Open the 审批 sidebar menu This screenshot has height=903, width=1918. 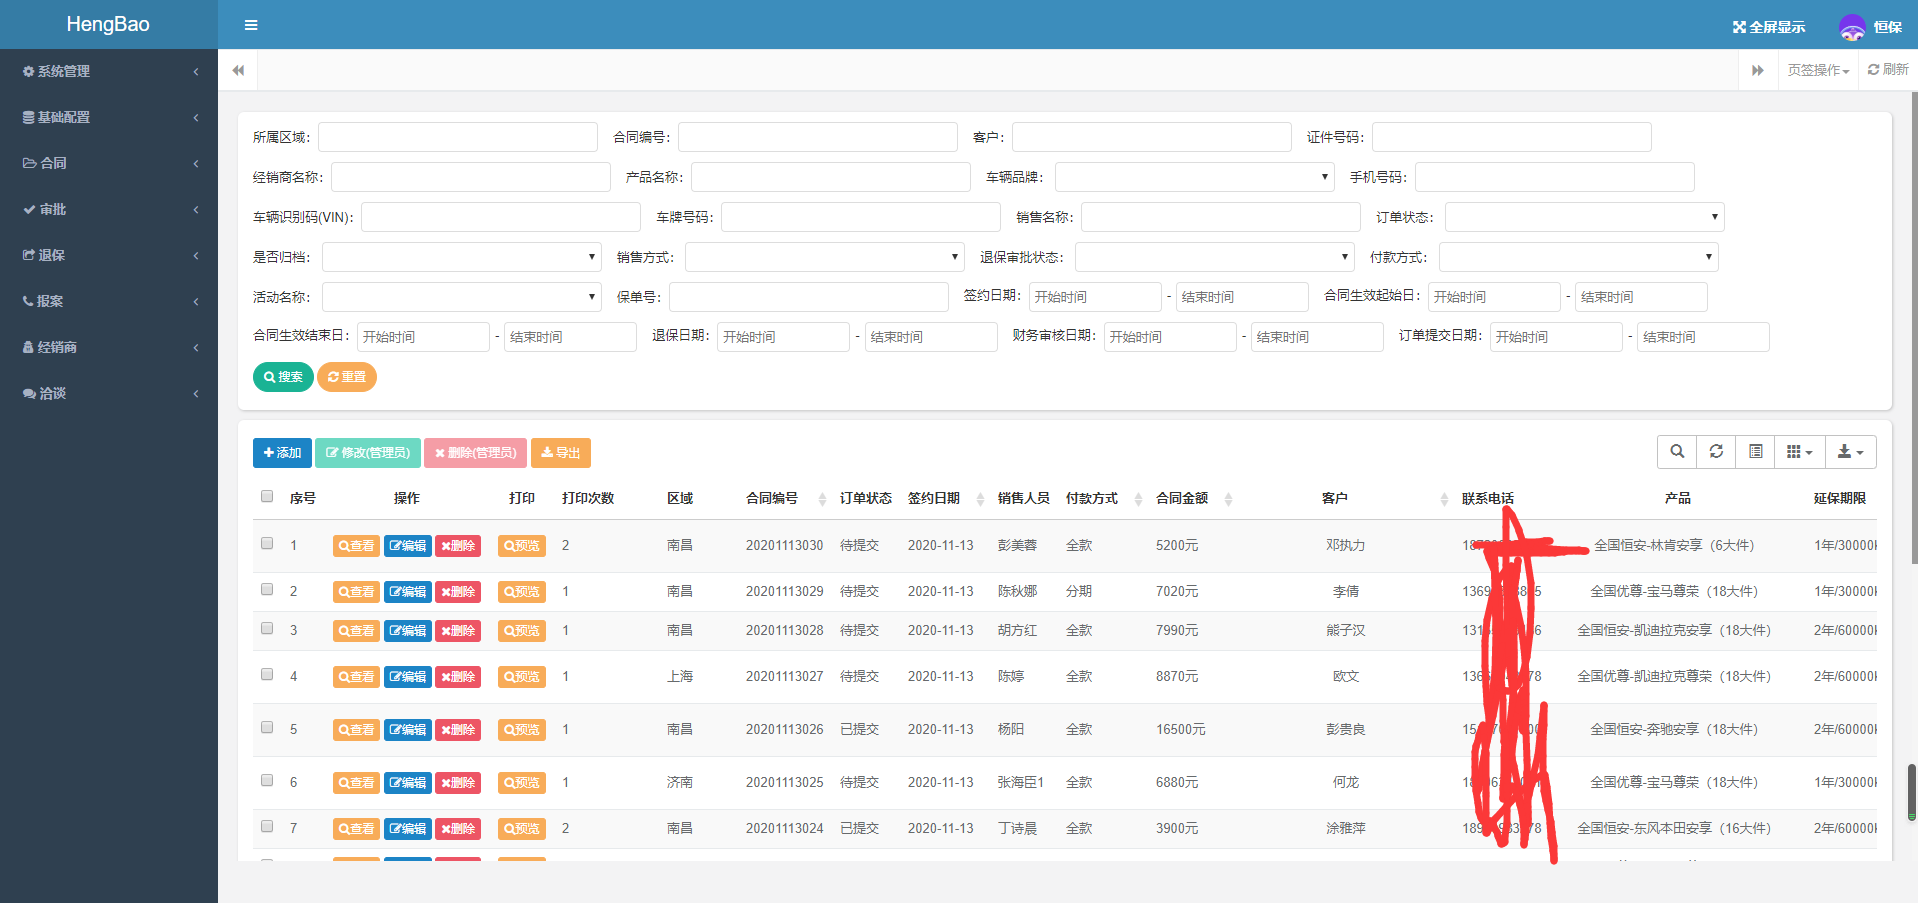(109, 209)
